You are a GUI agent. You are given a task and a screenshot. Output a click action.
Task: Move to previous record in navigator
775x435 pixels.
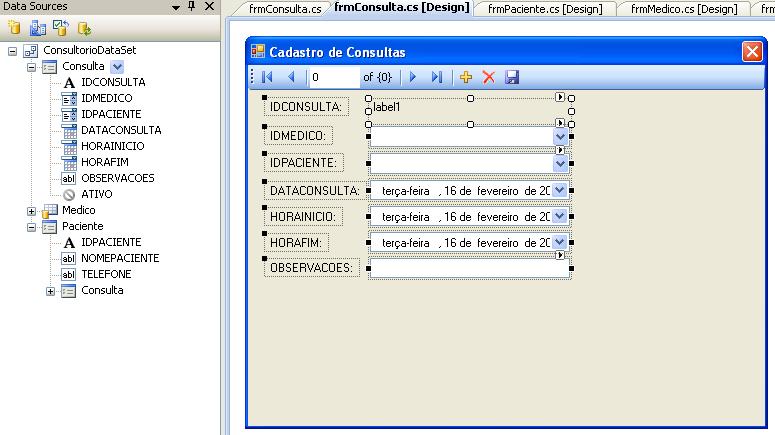[x=292, y=77]
